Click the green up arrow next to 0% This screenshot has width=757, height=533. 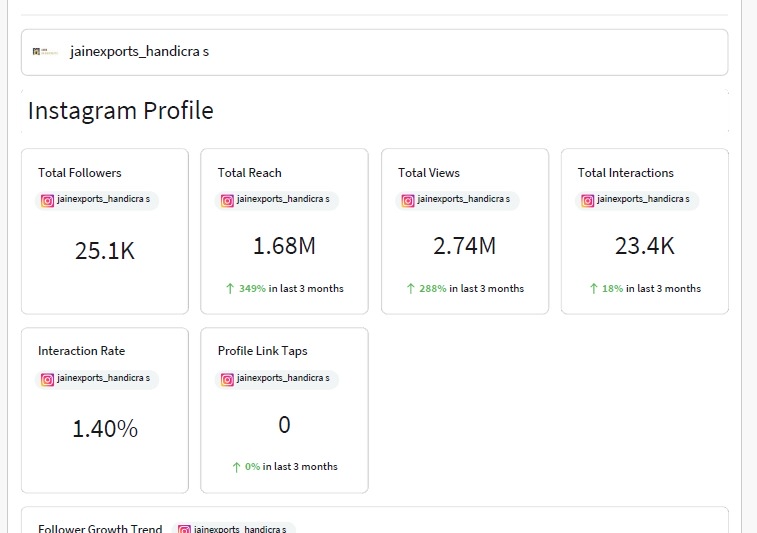coord(236,467)
